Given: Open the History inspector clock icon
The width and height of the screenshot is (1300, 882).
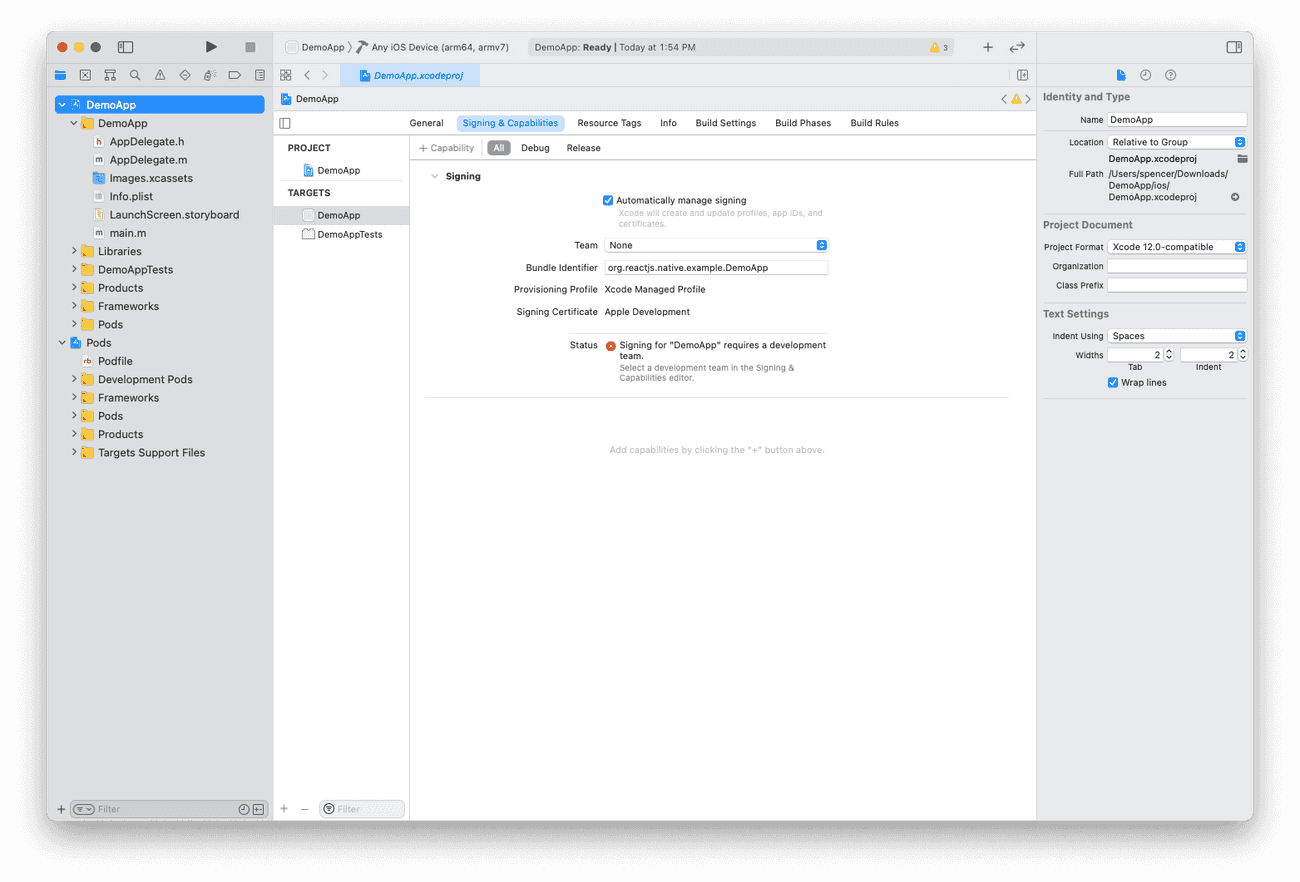Looking at the screenshot, I should click(1145, 74).
